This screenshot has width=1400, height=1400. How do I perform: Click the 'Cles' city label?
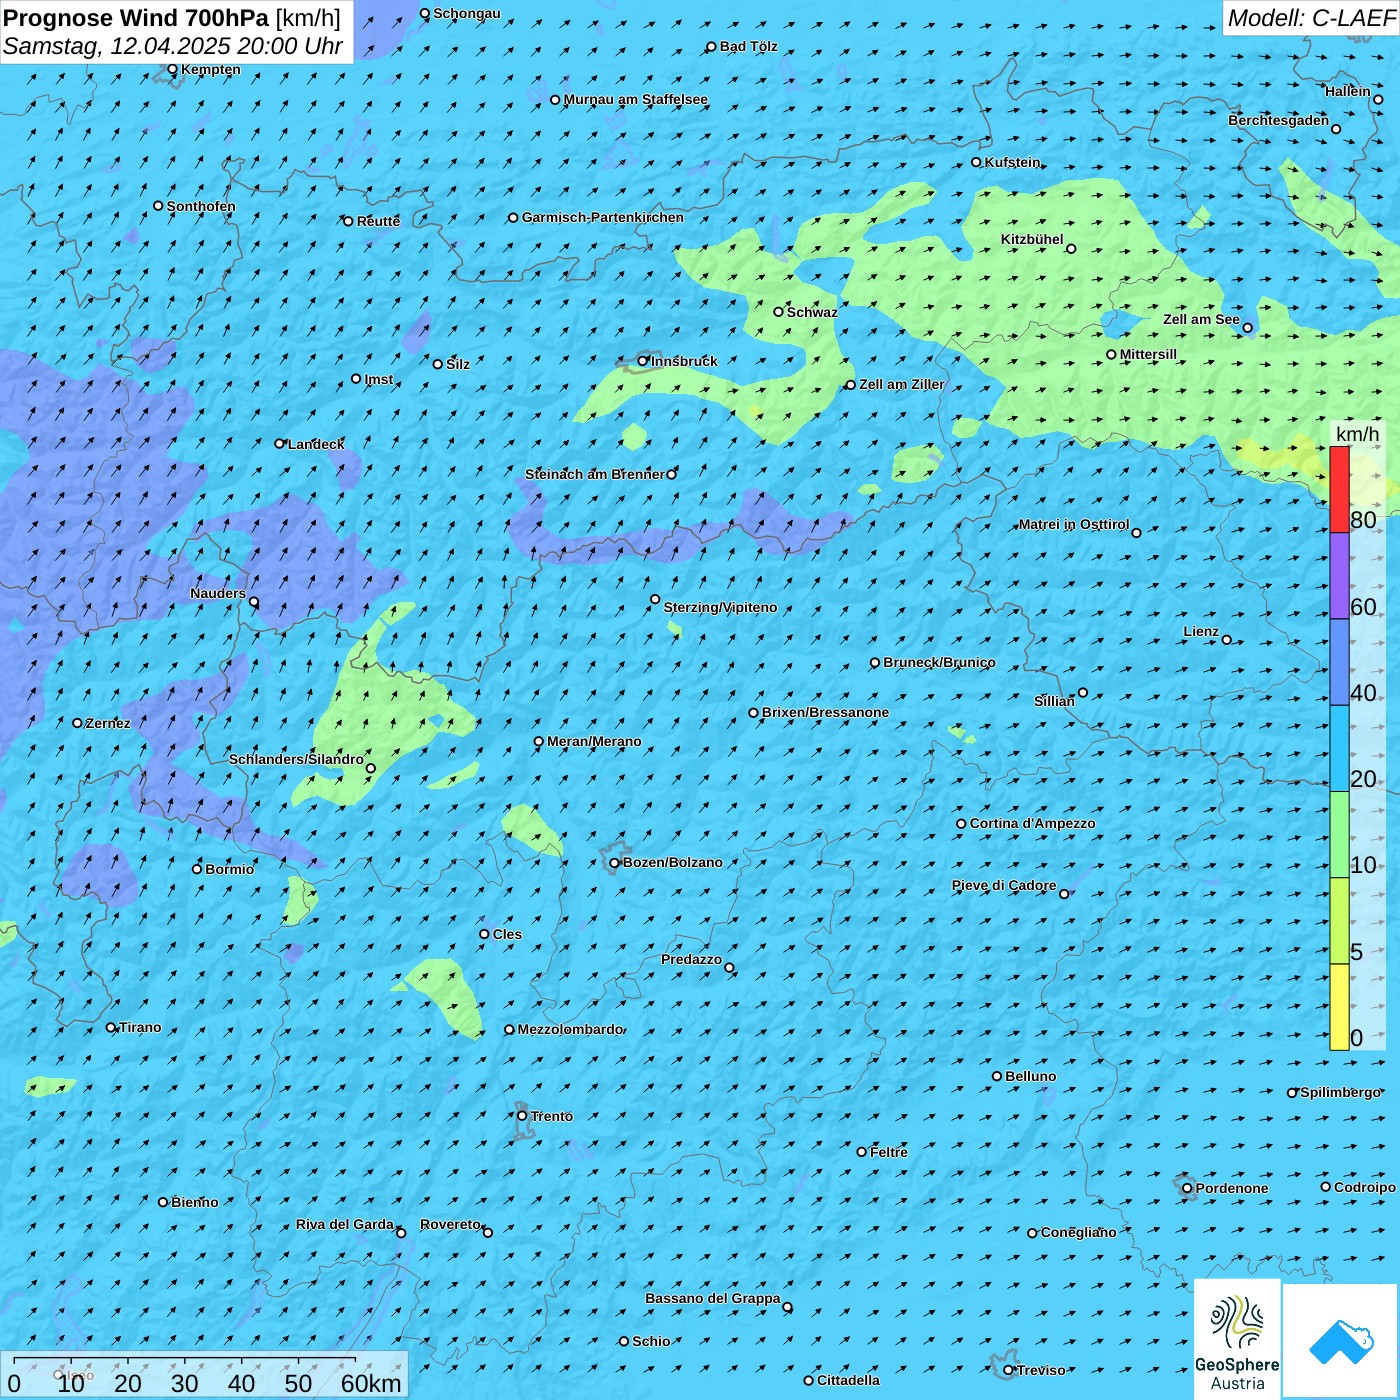coord(507,934)
